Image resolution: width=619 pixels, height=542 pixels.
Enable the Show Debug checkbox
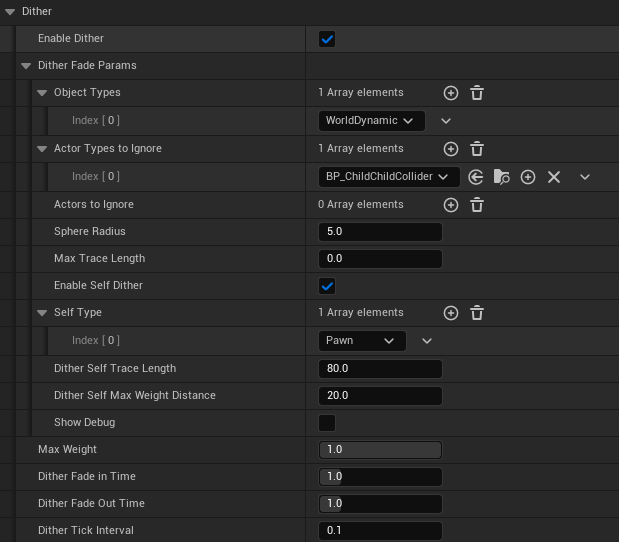click(327, 422)
